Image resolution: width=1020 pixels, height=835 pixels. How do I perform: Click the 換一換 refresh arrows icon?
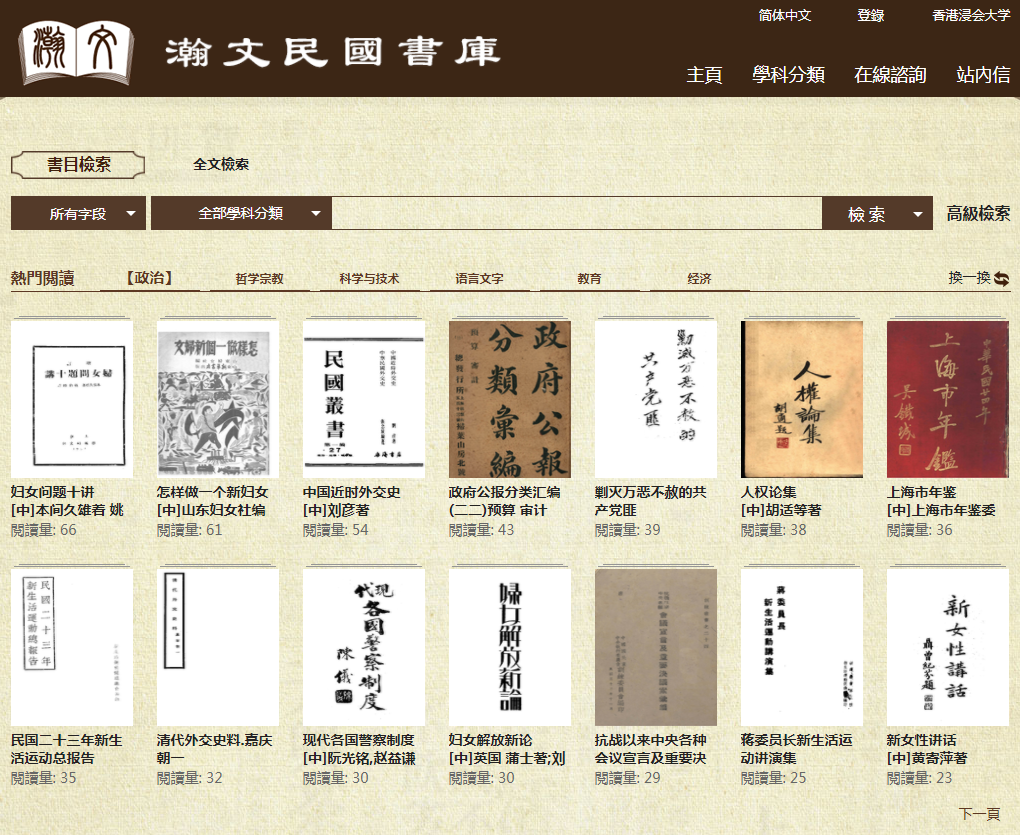(1001, 279)
